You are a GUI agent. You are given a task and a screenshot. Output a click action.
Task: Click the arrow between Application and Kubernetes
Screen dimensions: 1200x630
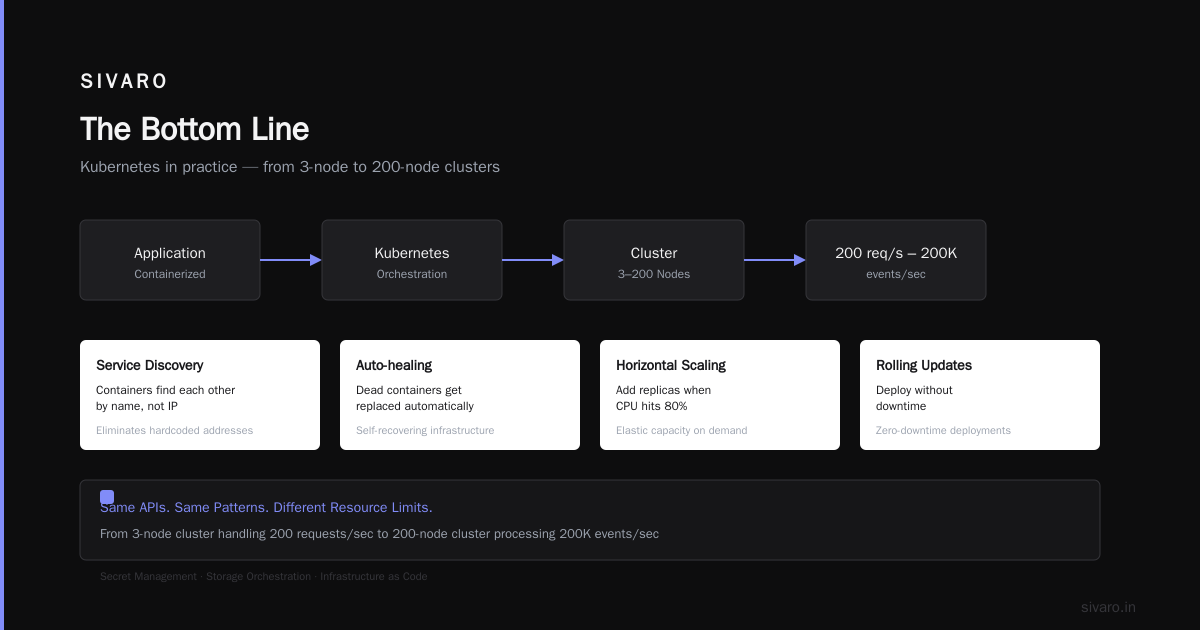[291, 260]
